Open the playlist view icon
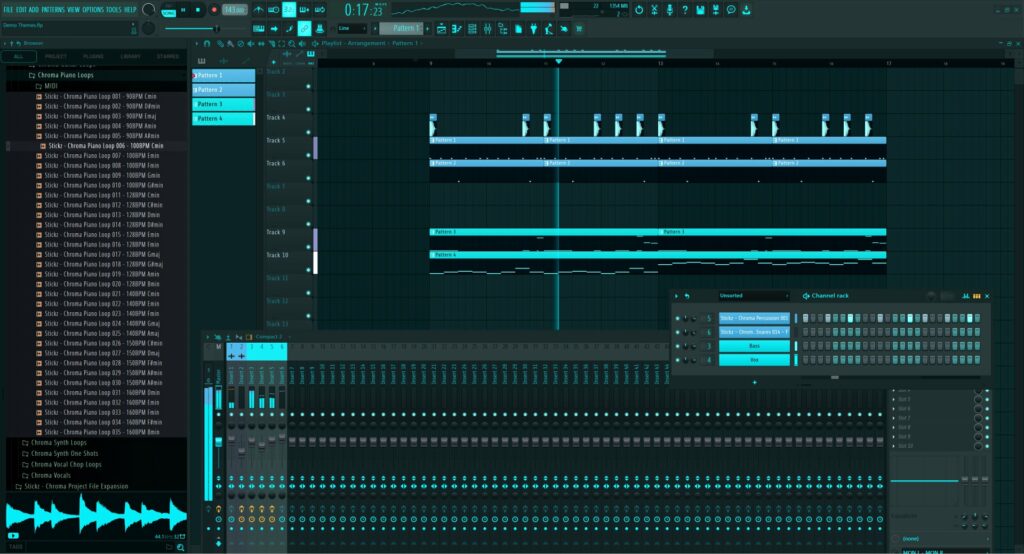The width and height of the screenshot is (1024, 554). click(x=441, y=29)
